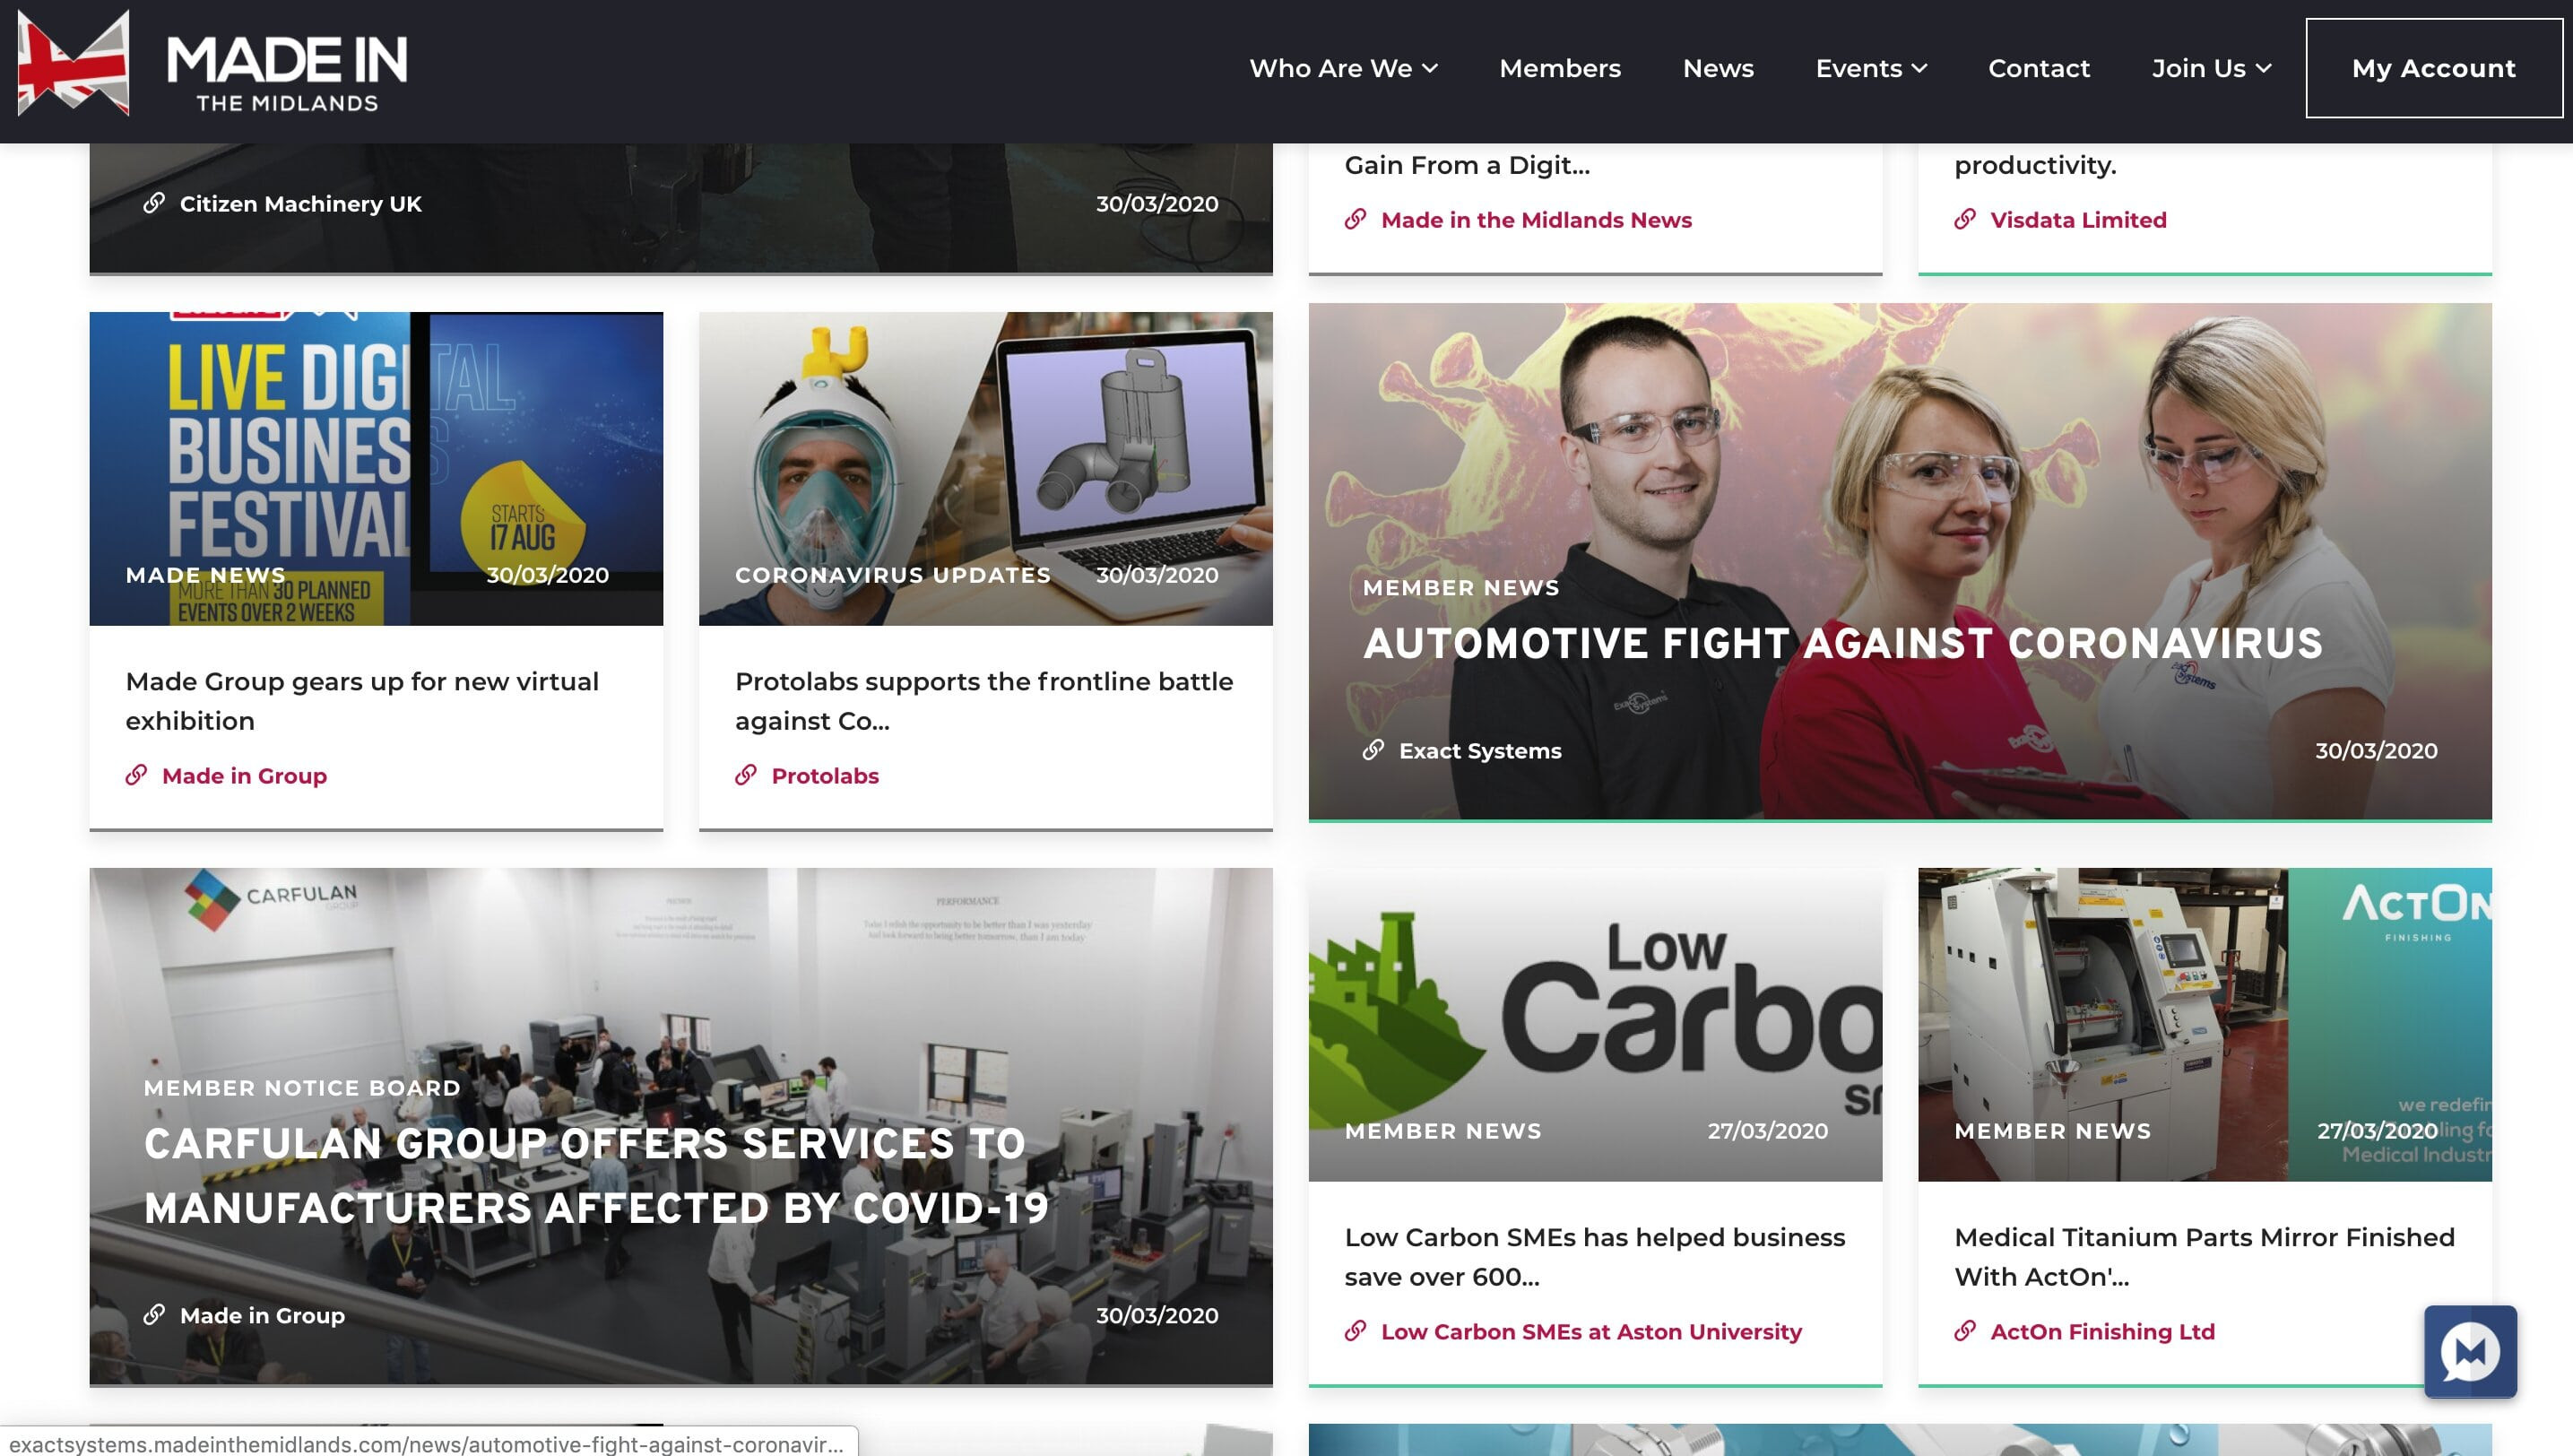2573x1456 pixels.
Task: Click link icon beside ActOn Finishing Ltd
Action: click(1965, 1331)
